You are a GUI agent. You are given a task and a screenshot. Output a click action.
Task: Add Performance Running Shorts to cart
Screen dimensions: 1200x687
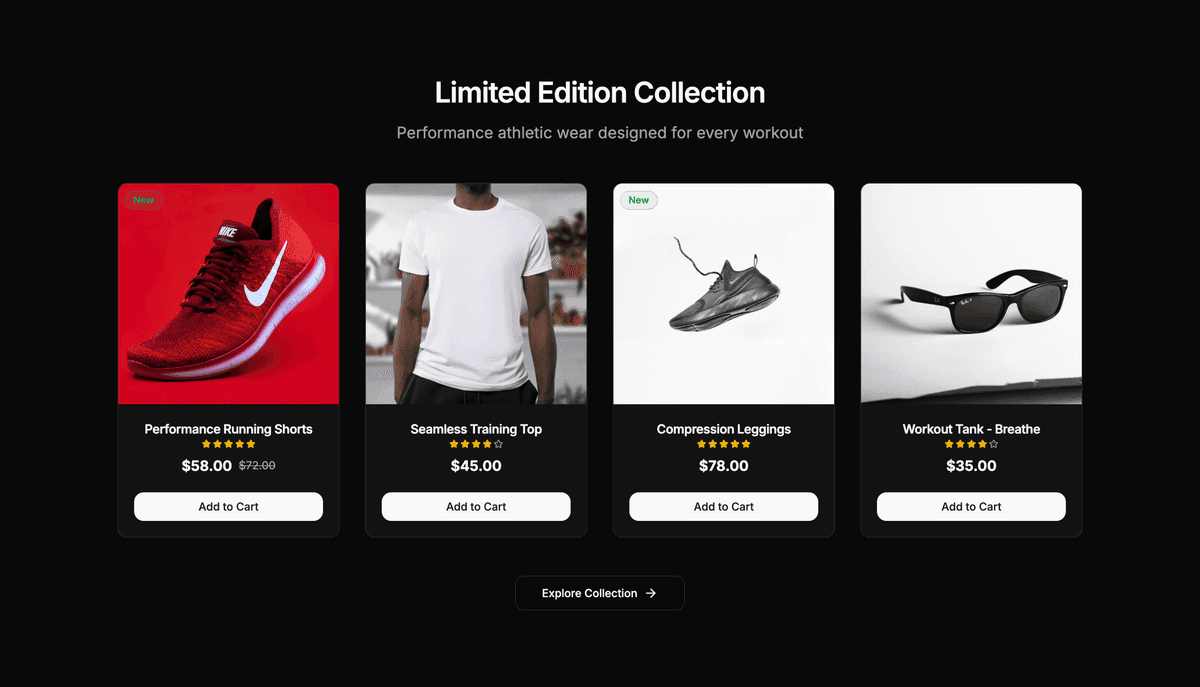(x=228, y=506)
